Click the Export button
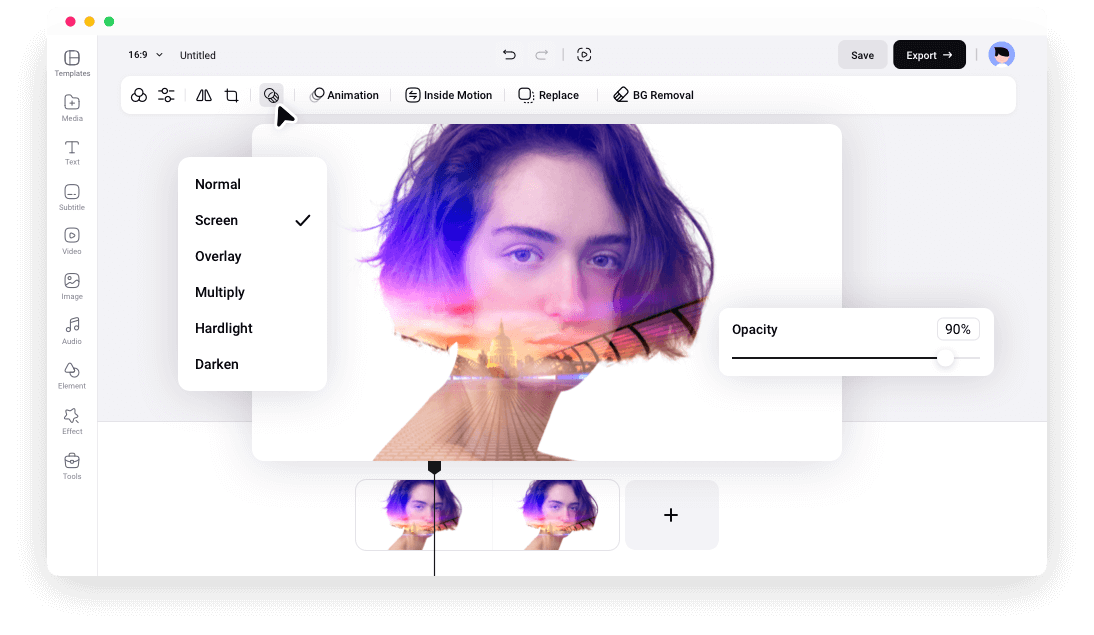Screen dimensions: 1094x635 [929, 55]
